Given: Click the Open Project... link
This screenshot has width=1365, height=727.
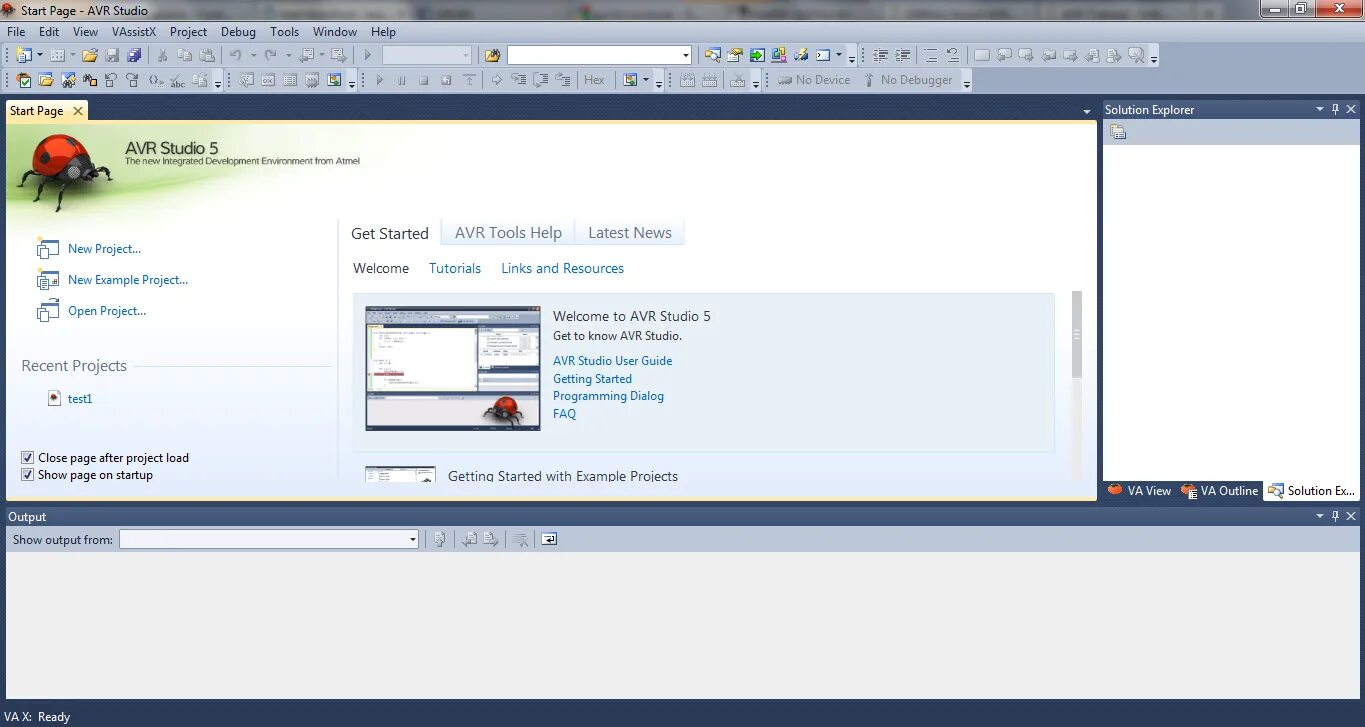Looking at the screenshot, I should [107, 311].
